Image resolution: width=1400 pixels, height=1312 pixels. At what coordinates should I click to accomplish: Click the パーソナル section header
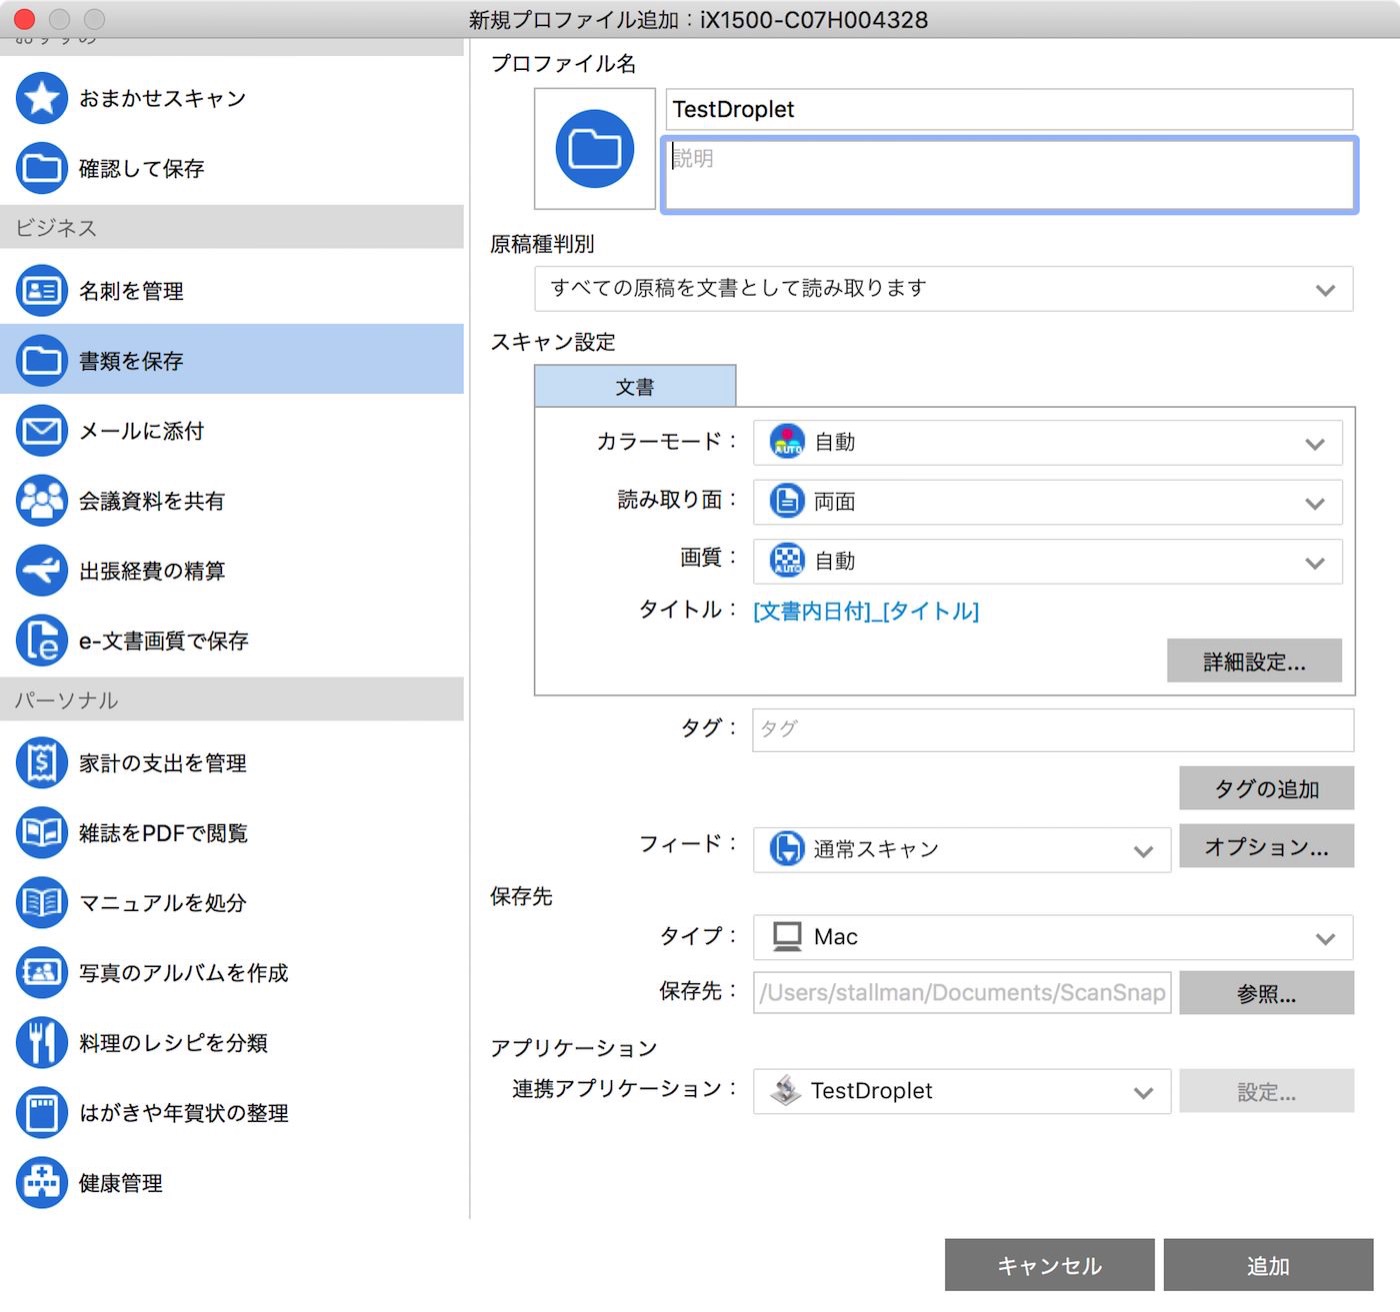232,700
